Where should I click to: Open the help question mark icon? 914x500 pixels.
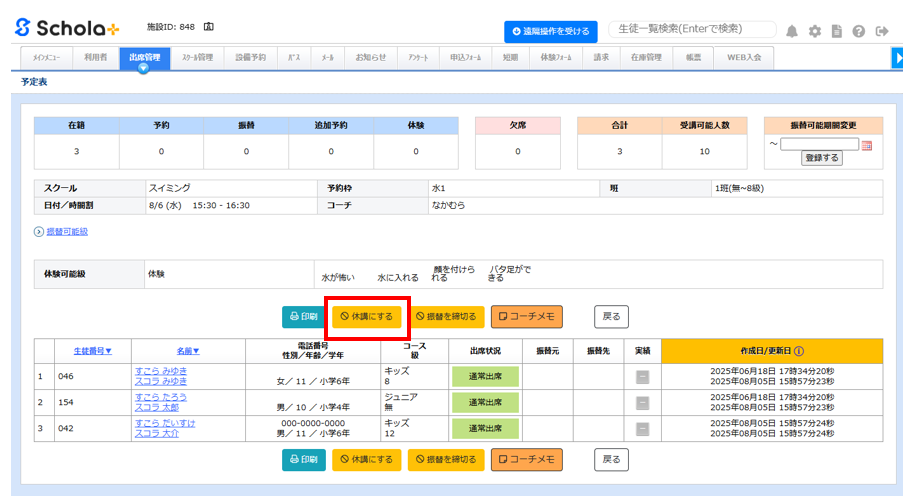pos(859,31)
